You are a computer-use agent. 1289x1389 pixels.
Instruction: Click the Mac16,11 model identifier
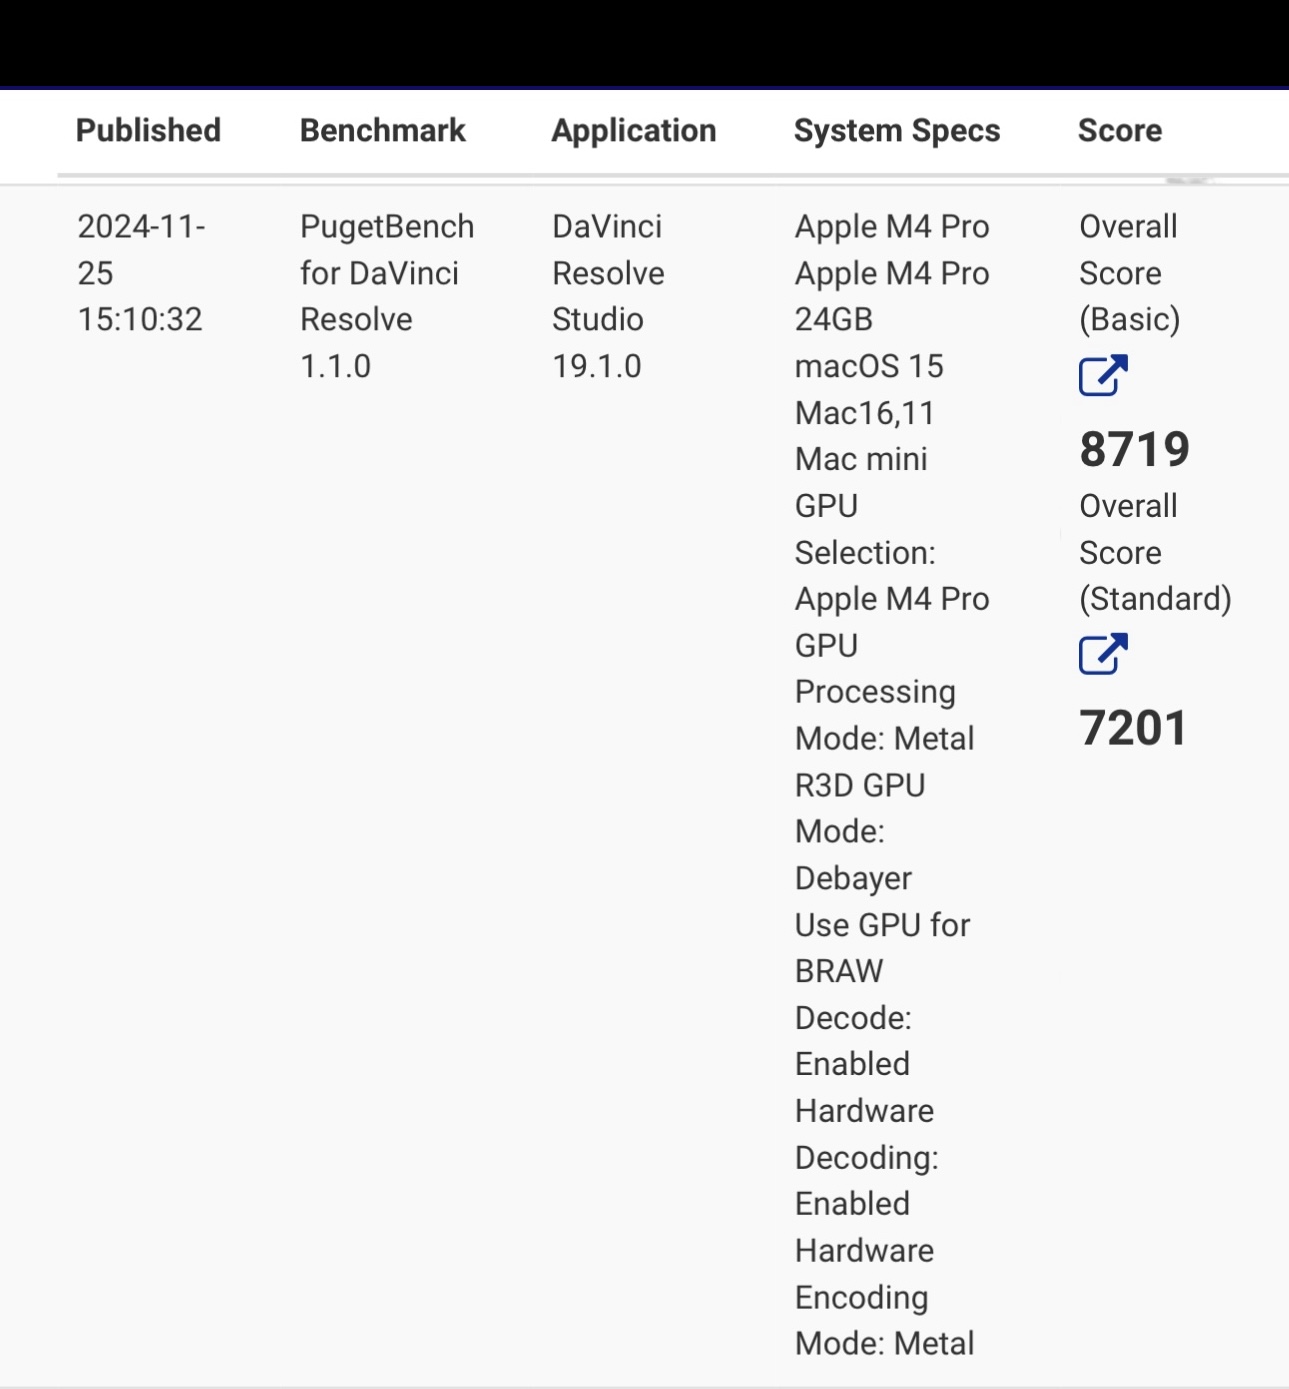point(865,413)
